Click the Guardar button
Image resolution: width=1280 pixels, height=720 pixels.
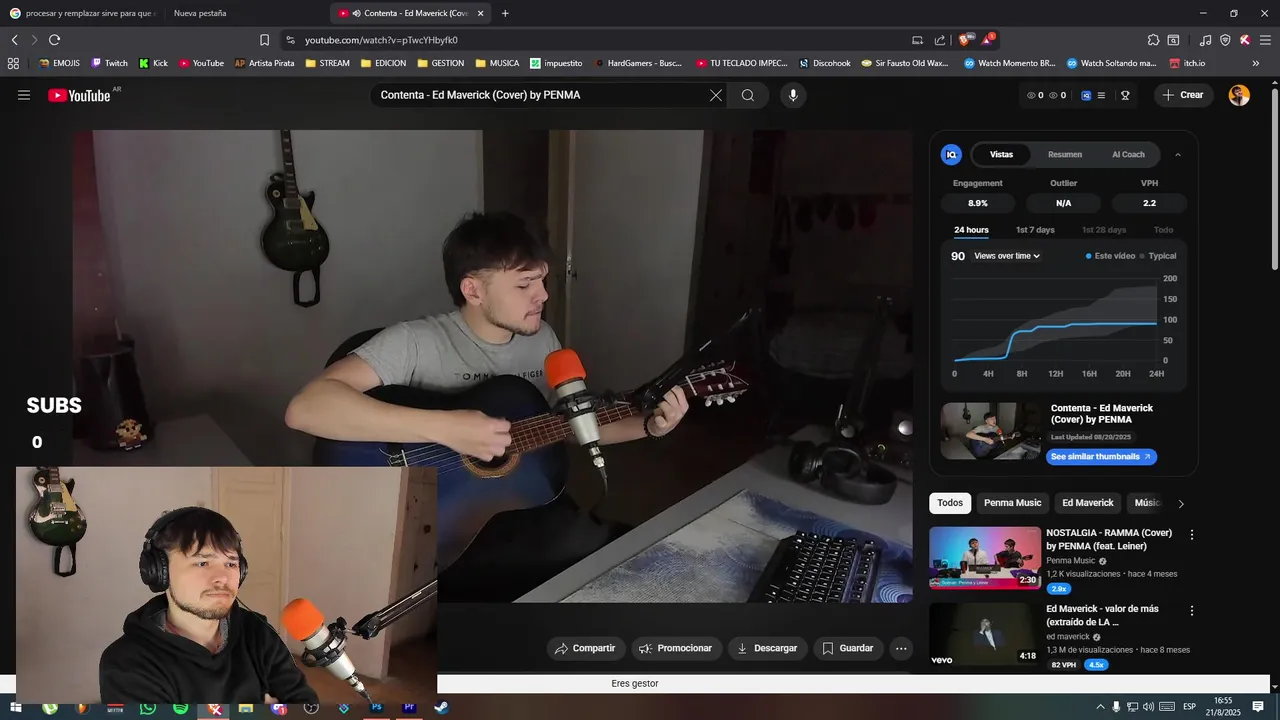click(848, 648)
